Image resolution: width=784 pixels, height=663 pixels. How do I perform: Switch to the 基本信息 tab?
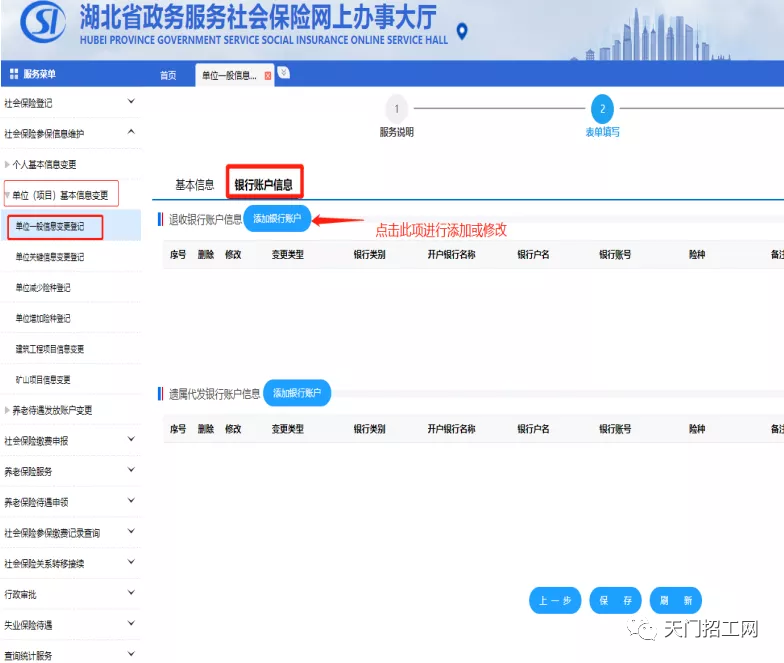pyautogui.click(x=194, y=185)
